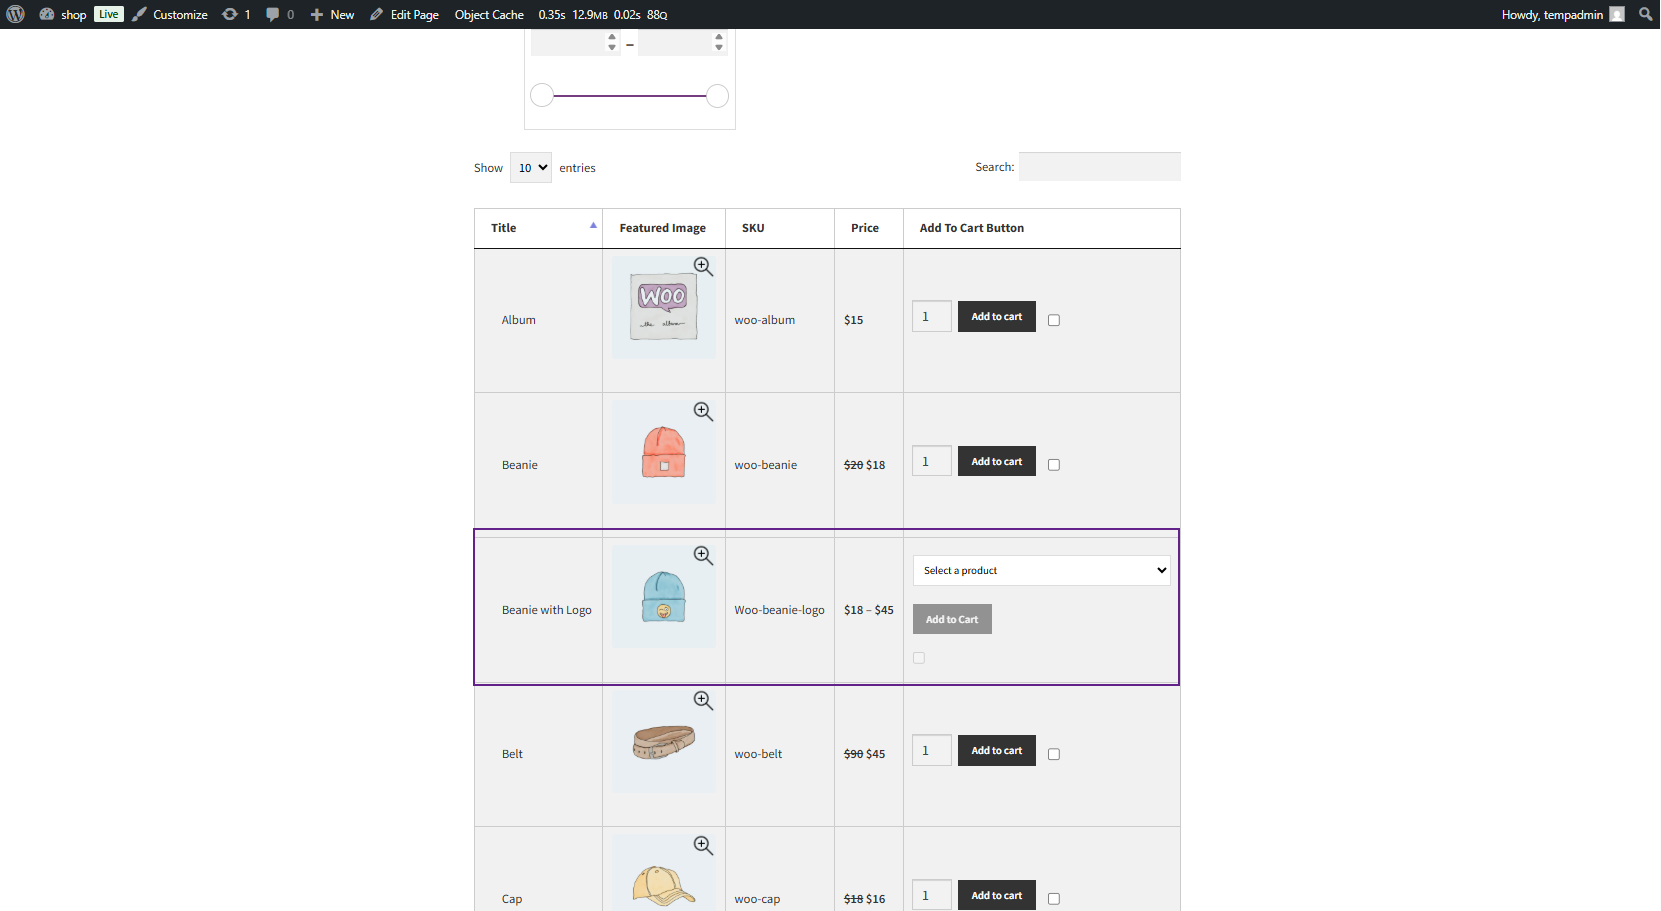Viewport: 1661px width, 911px height.
Task: Add Belt to cart
Action: 997,750
